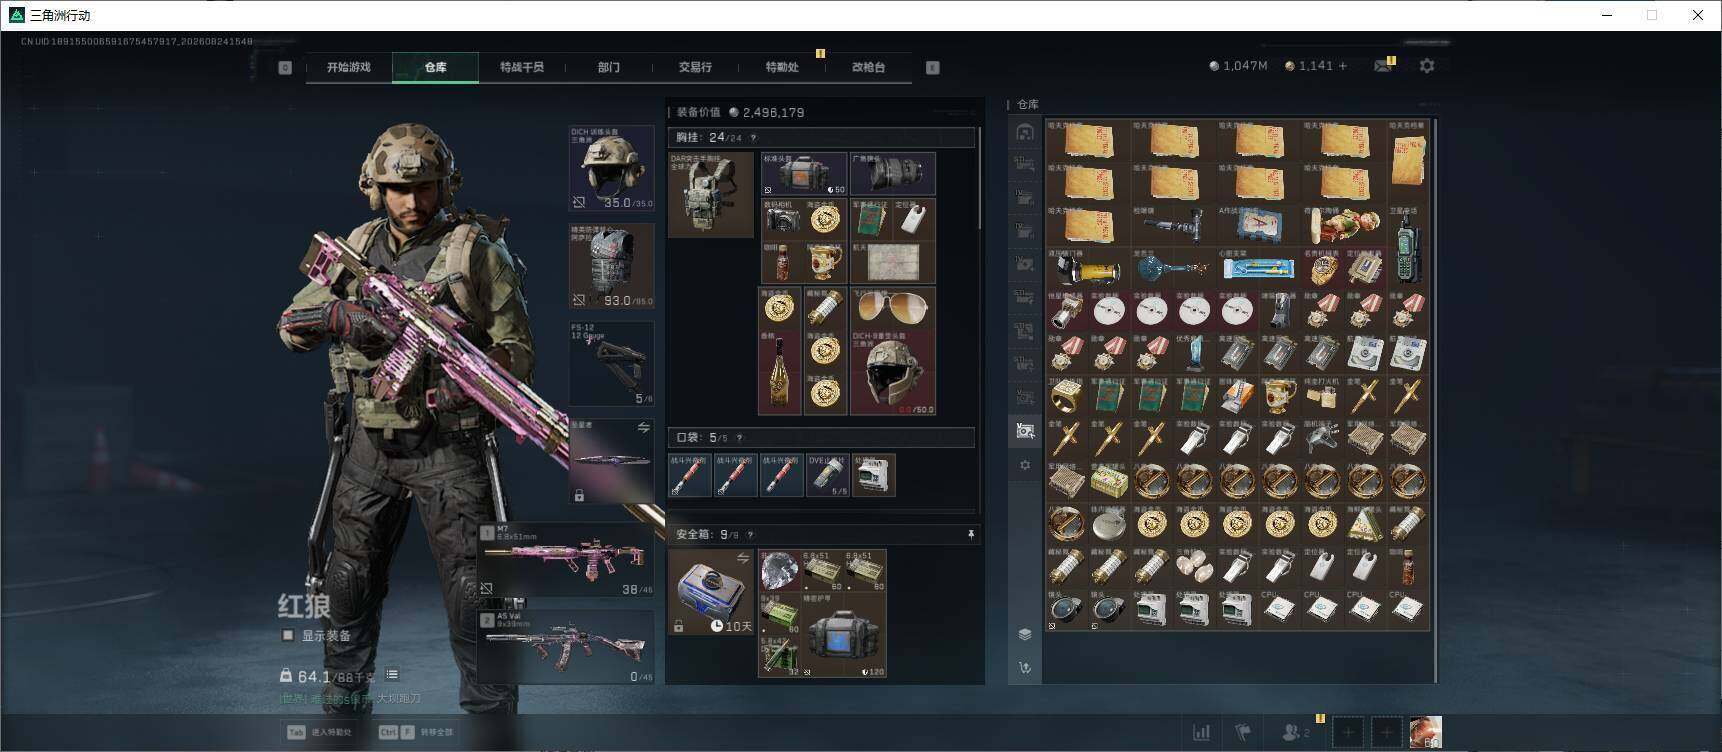Click the stack items layers icon
The width and height of the screenshot is (1722, 752).
click(1025, 634)
